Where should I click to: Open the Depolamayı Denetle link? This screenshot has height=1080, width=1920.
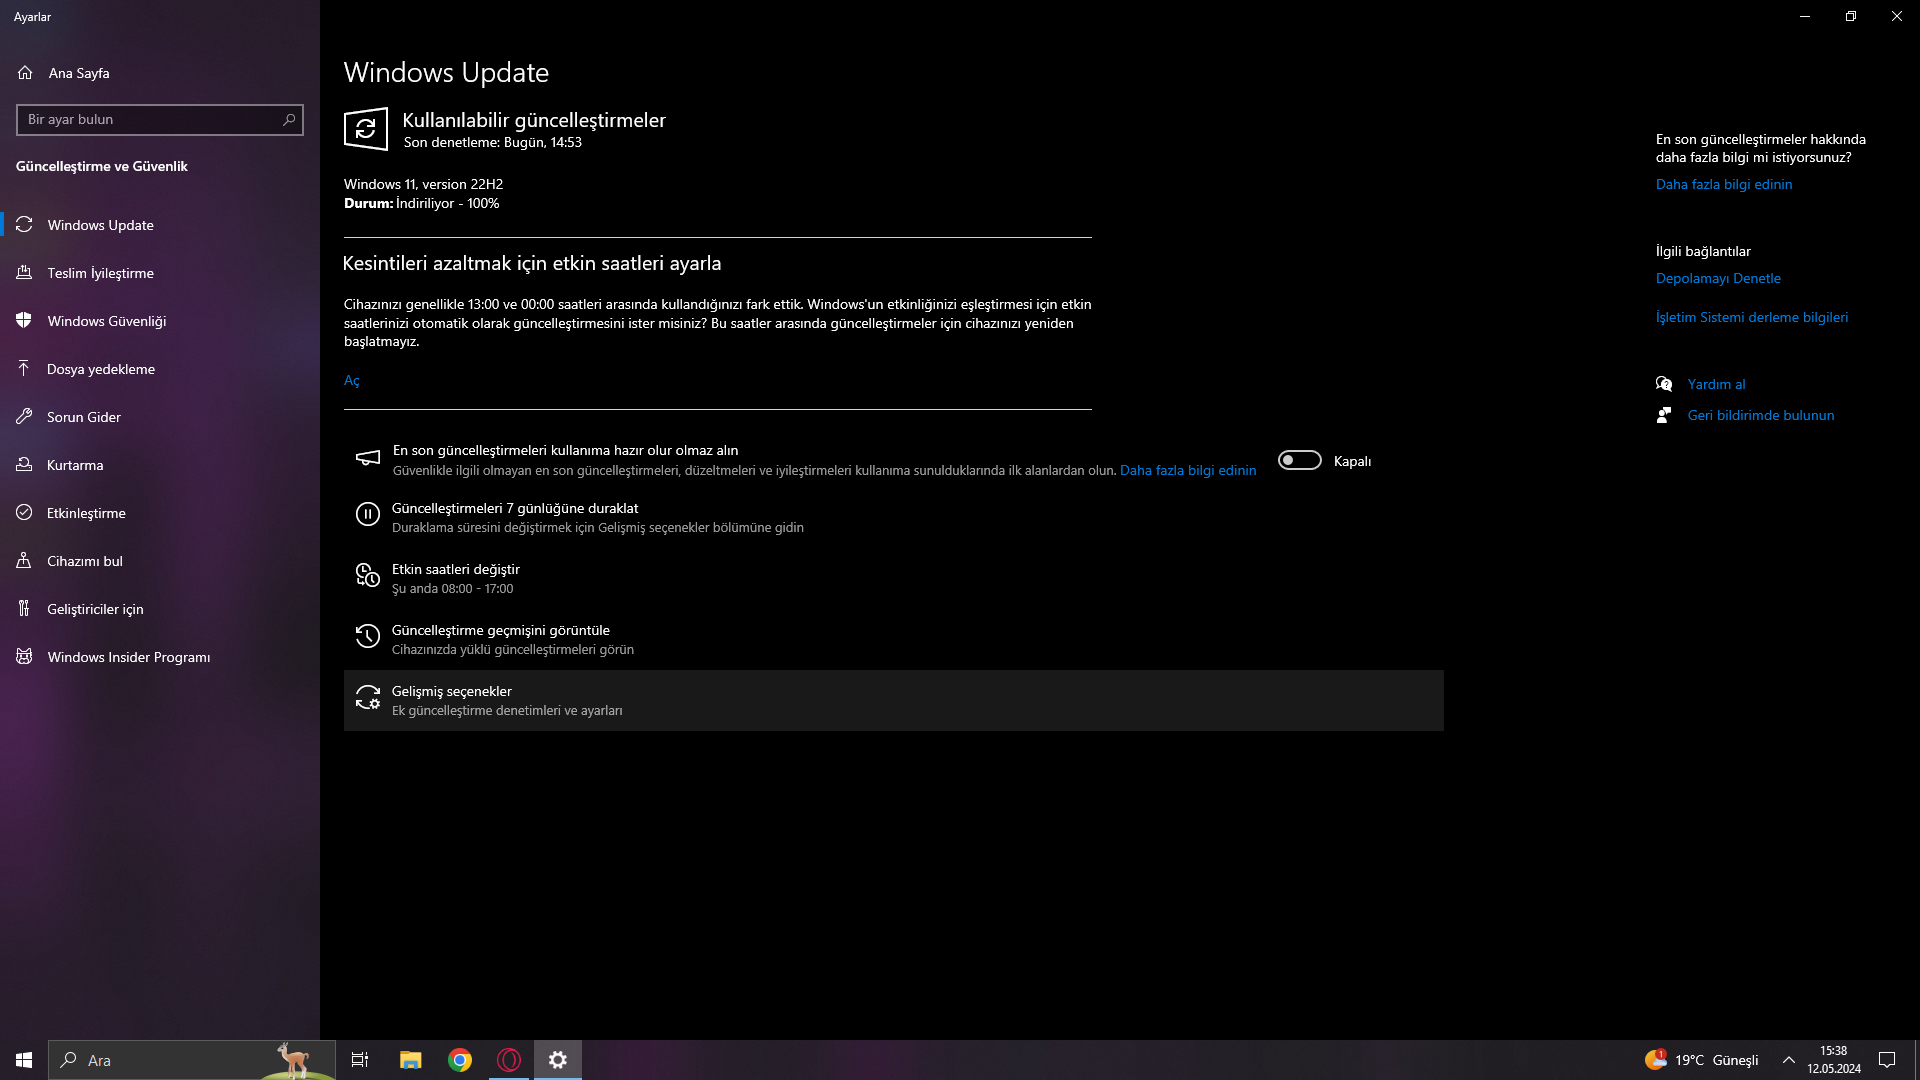click(x=1718, y=278)
